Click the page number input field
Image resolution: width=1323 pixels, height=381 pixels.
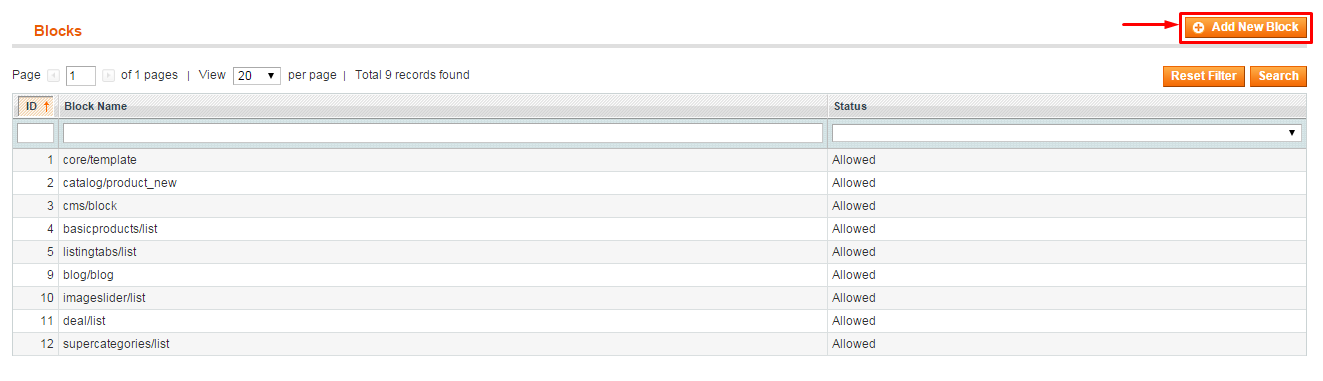(x=81, y=76)
